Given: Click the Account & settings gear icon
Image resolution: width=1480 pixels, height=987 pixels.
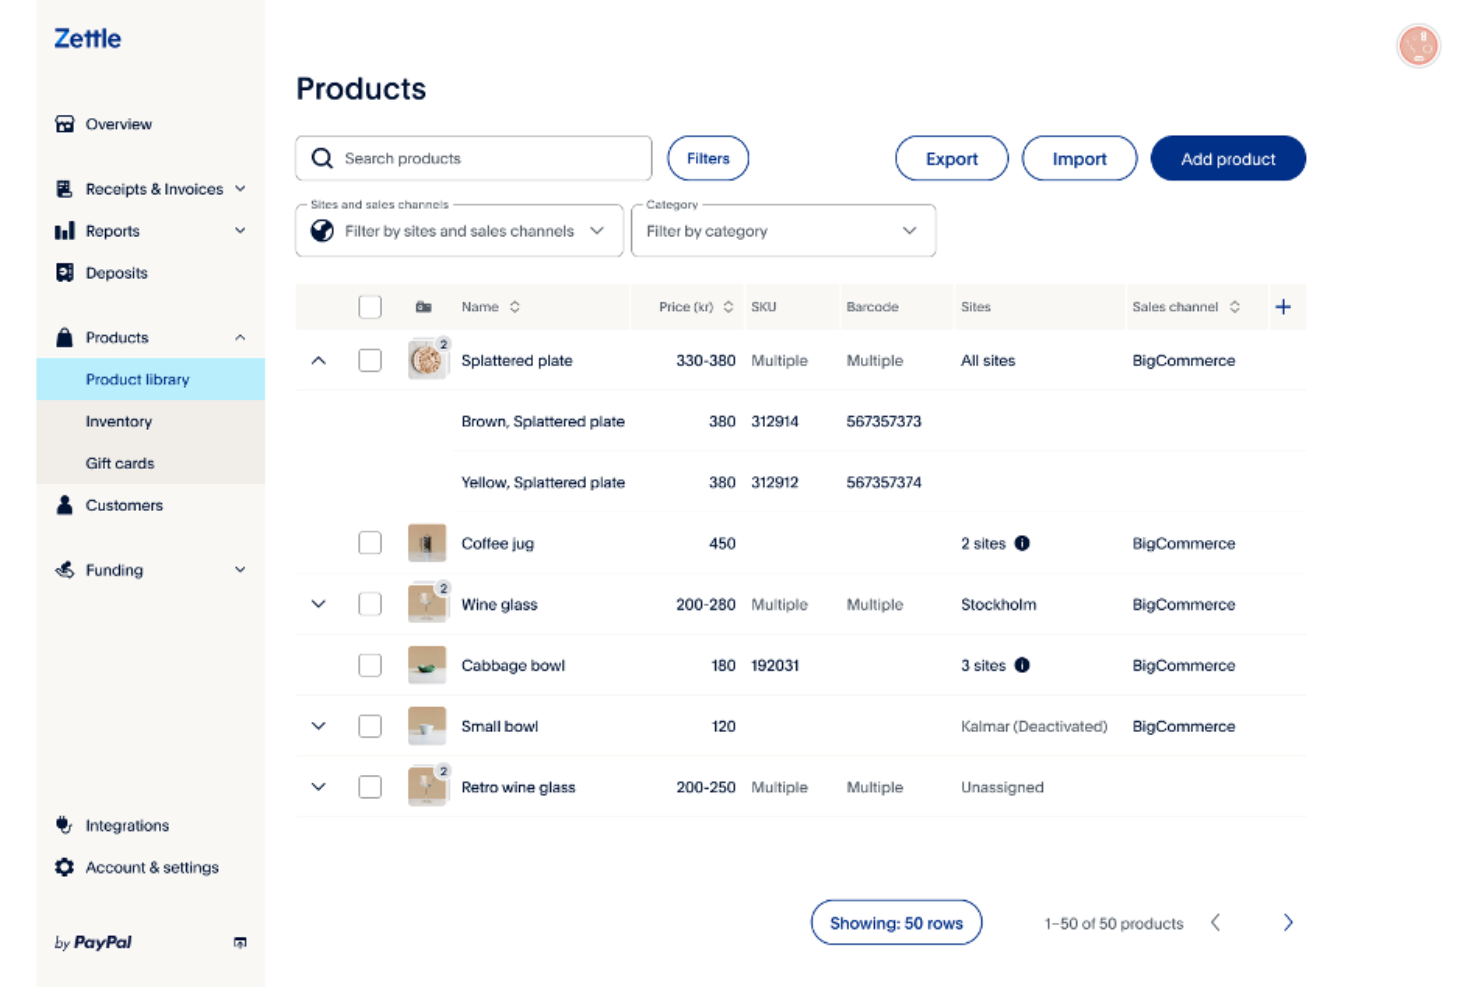Looking at the screenshot, I should (64, 867).
